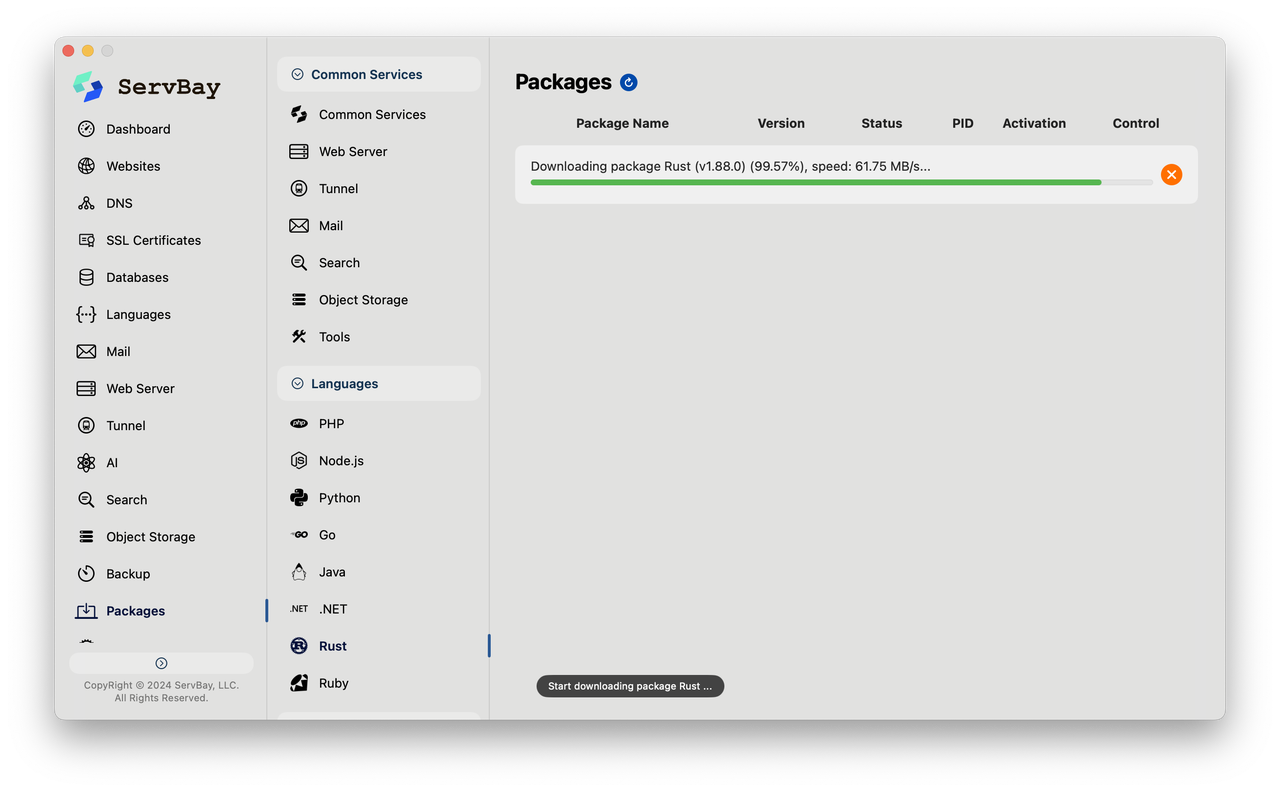1280x792 pixels.
Task: Click the Databases cylinder icon
Action: point(86,277)
